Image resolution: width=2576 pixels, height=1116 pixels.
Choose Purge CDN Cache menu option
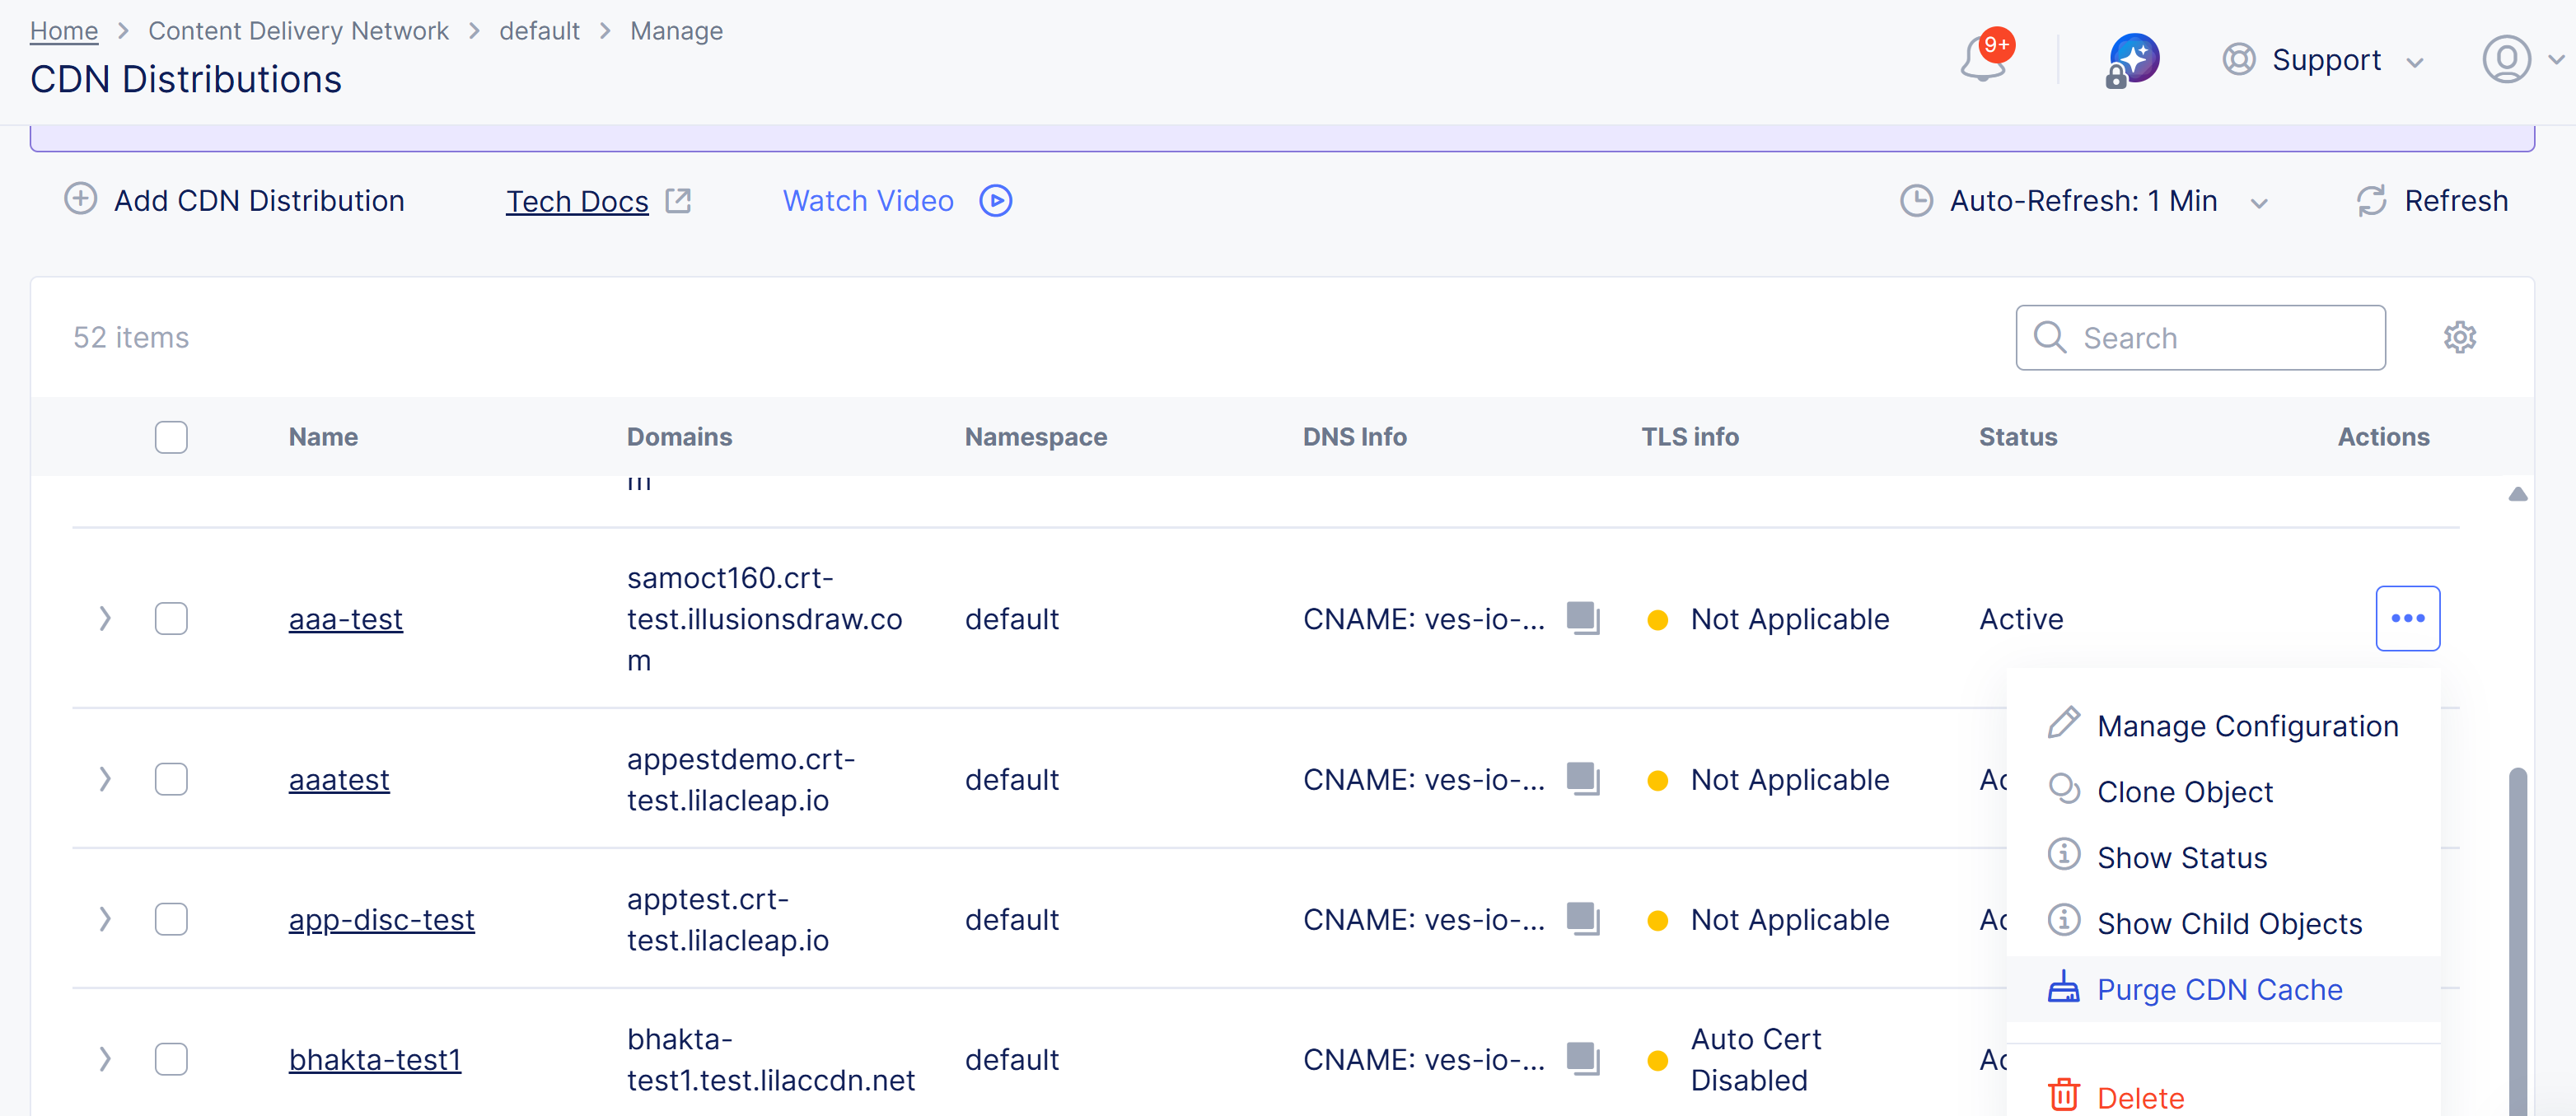pos(2219,989)
